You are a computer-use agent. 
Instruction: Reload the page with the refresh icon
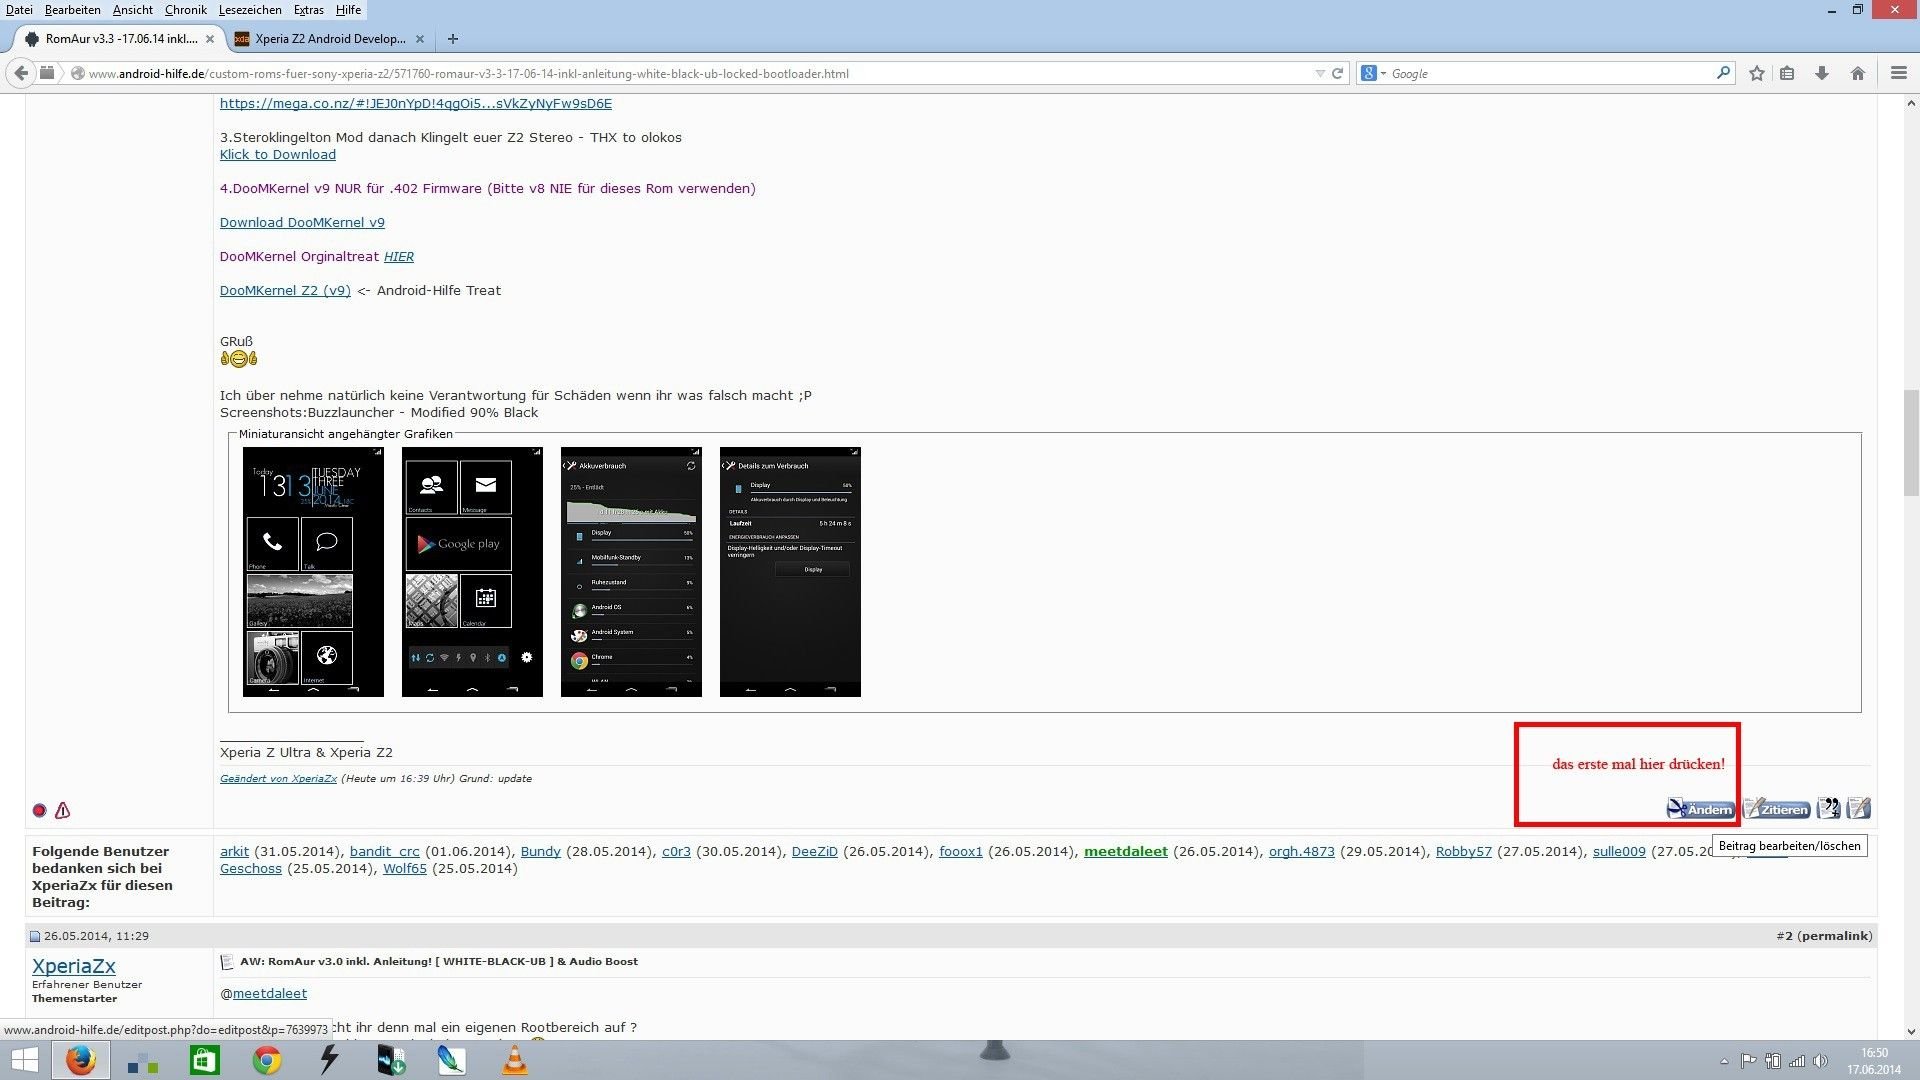coord(1337,73)
